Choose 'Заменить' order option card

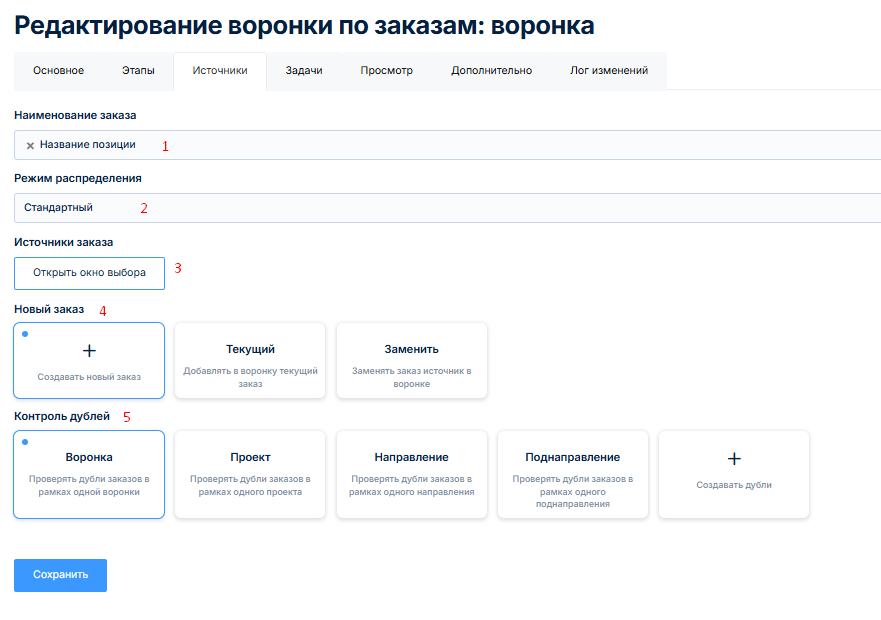[x=411, y=360]
